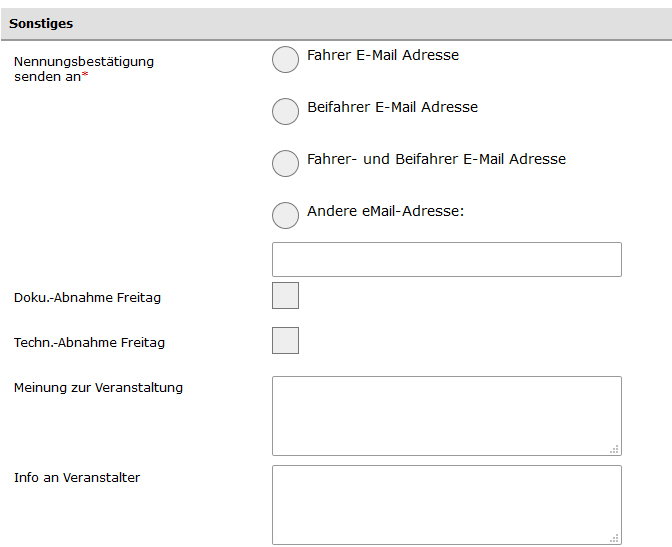Select the Fahrer E-Mail Adresse radio button

pyautogui.click(x=285, y=60)
